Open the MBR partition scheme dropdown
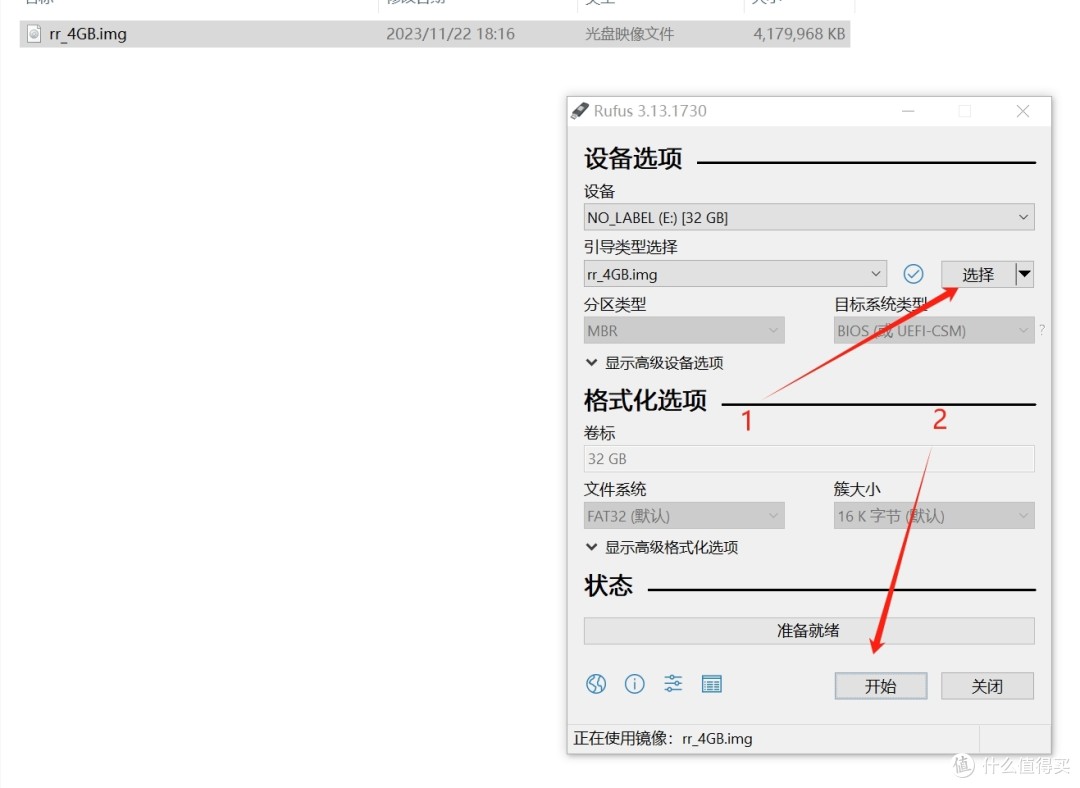Image resolution: width=1080 pixels, height=788 pixels. tap(684, 331)
